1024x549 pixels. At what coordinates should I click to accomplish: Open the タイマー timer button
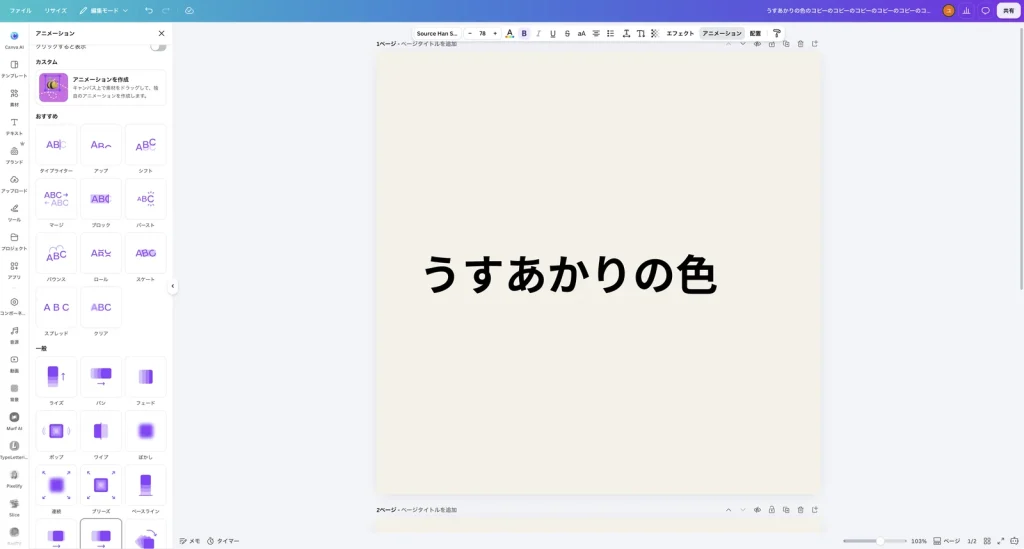(223, 541)
